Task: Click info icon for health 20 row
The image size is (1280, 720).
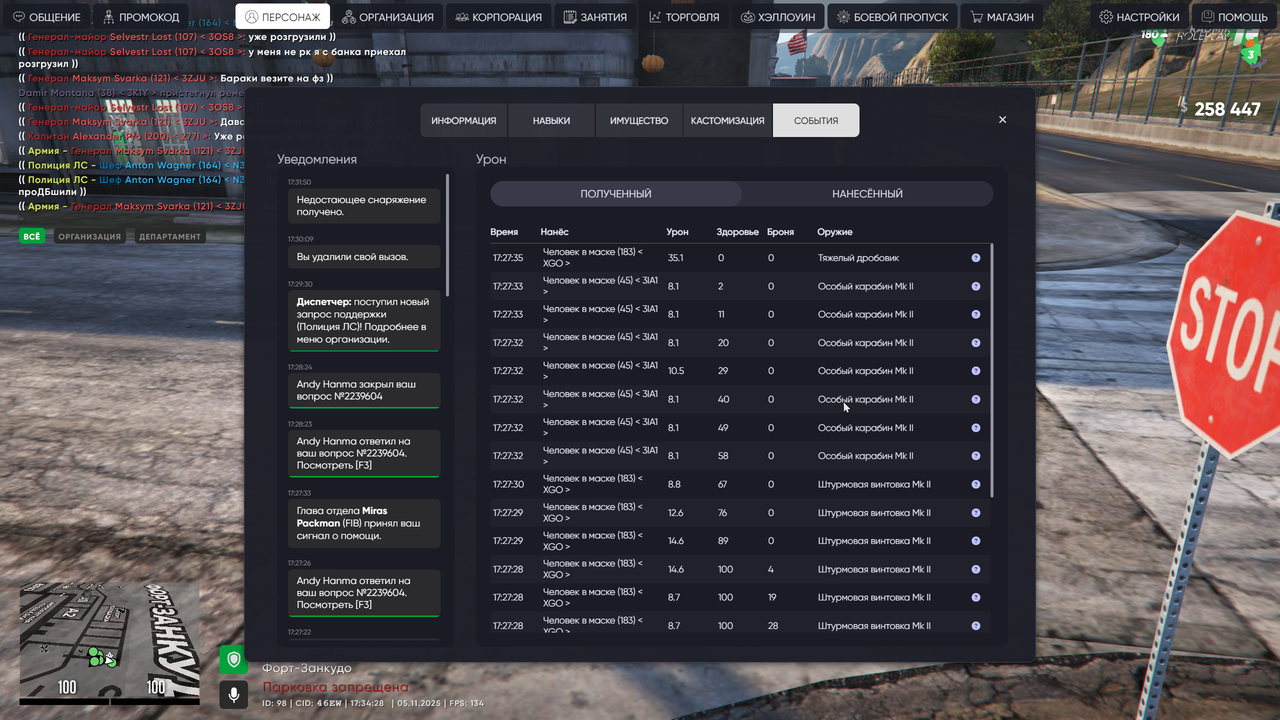Action: pos(976,343)
